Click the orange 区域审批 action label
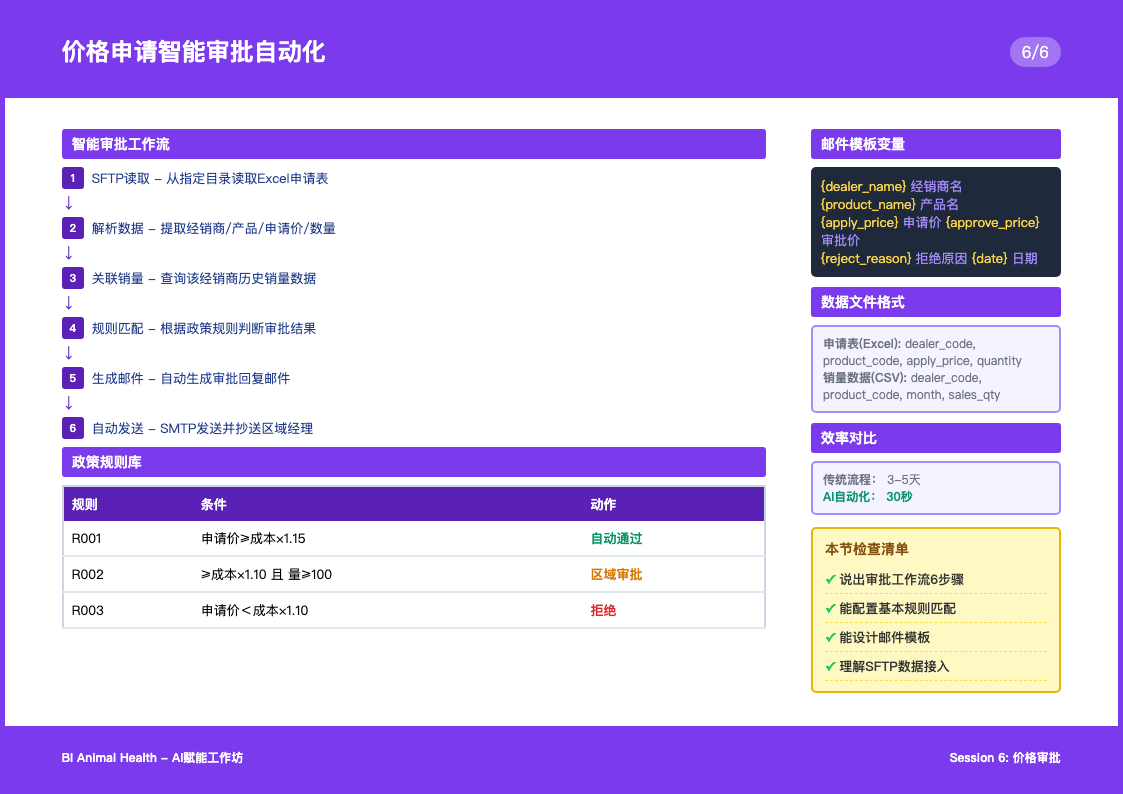1123x794 pixels. [x=616, y=574]
